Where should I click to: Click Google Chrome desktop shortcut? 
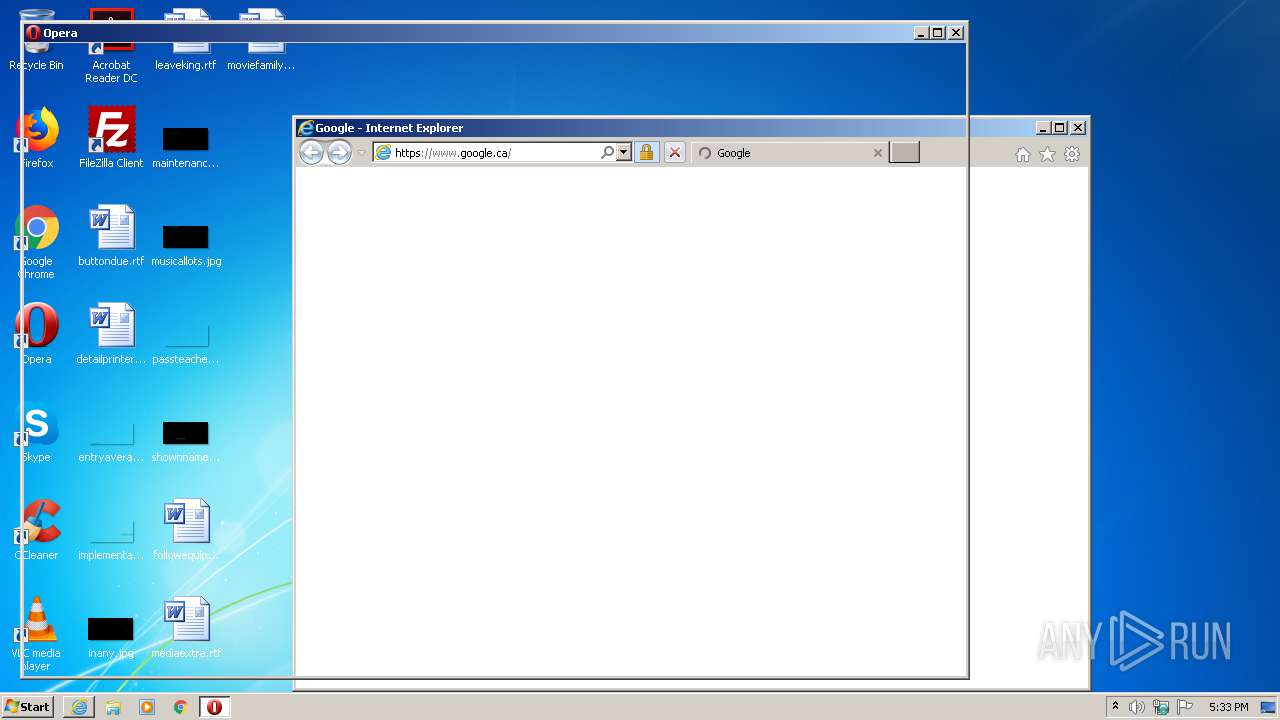tap(36, 242)
